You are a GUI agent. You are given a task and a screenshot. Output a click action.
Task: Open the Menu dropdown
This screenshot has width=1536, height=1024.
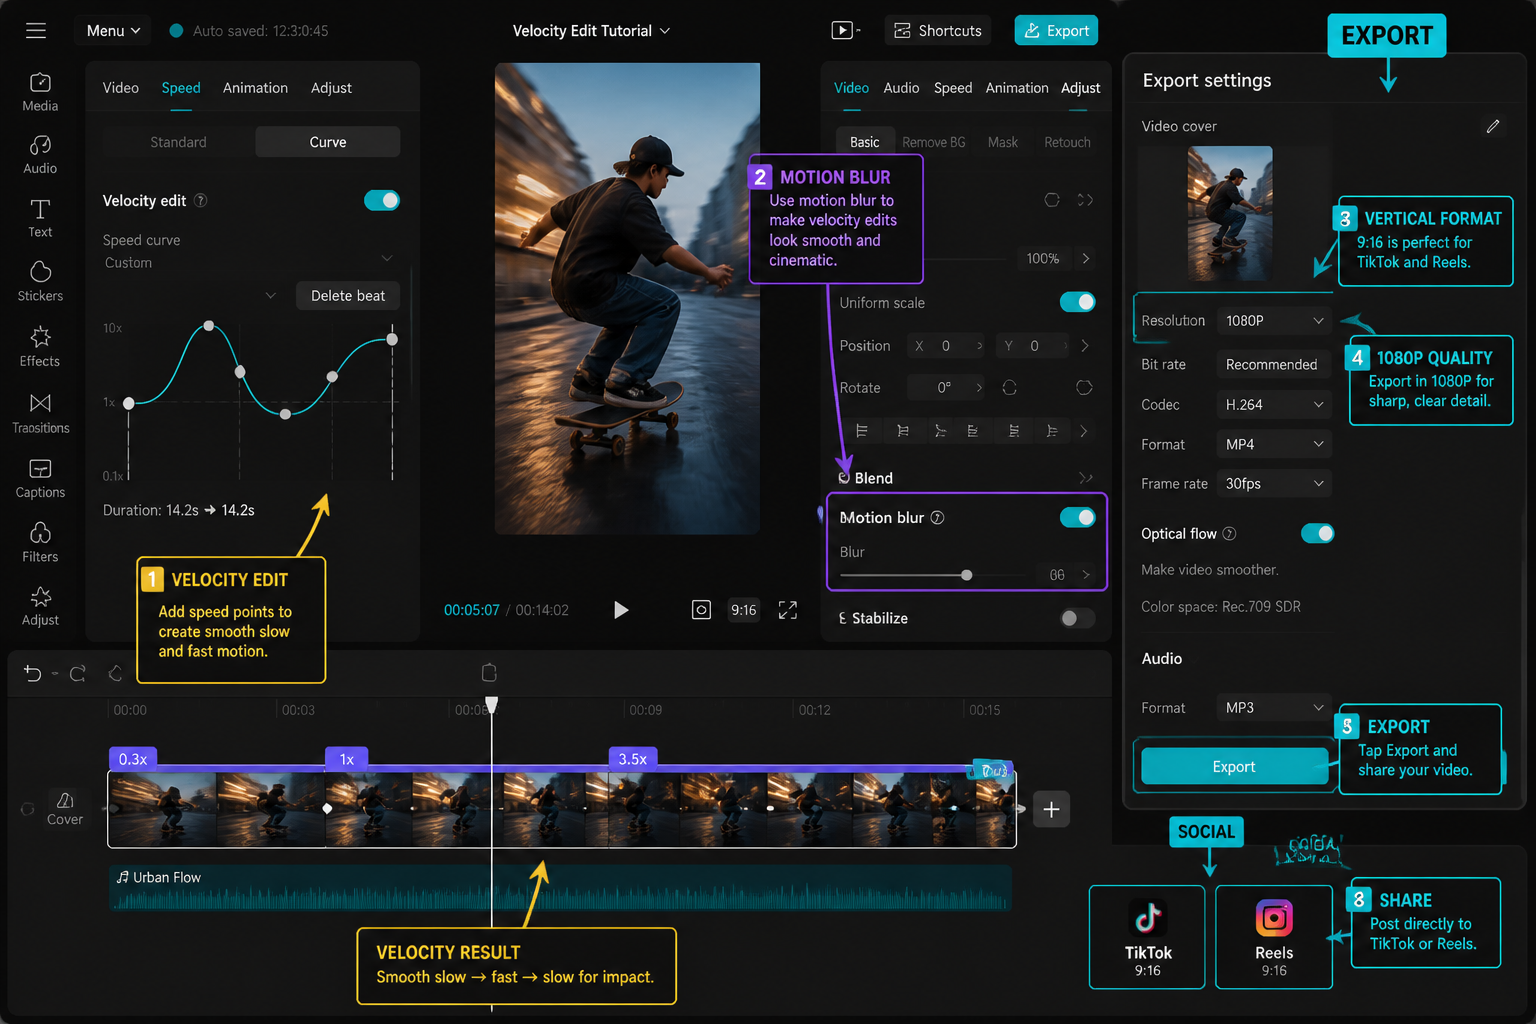tap(113, 30)
